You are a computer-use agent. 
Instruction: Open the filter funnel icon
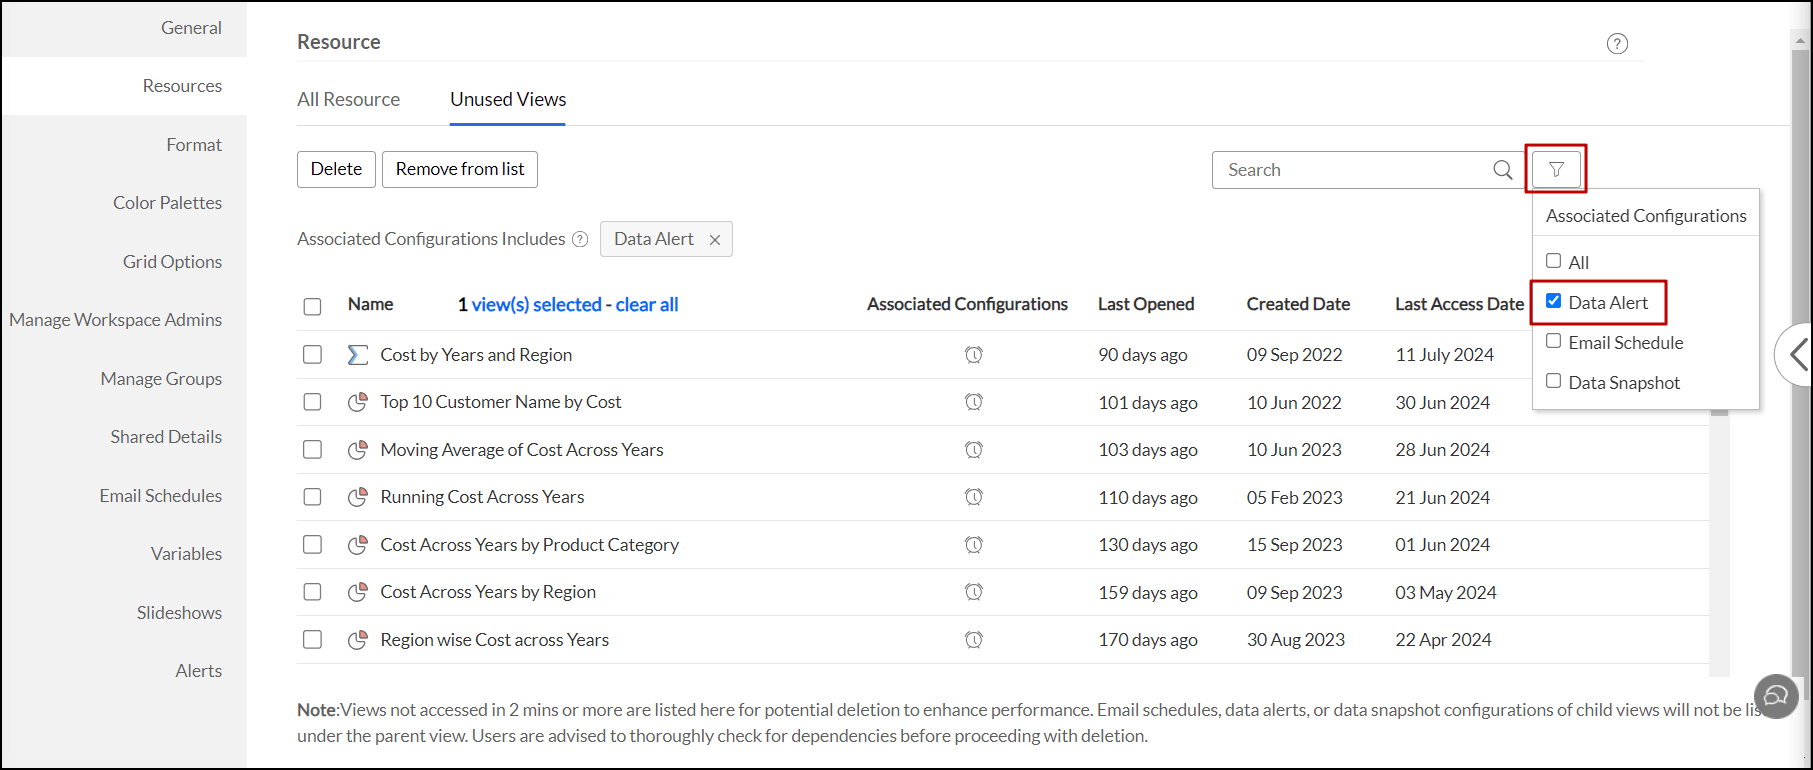(x=1555, y=170)
